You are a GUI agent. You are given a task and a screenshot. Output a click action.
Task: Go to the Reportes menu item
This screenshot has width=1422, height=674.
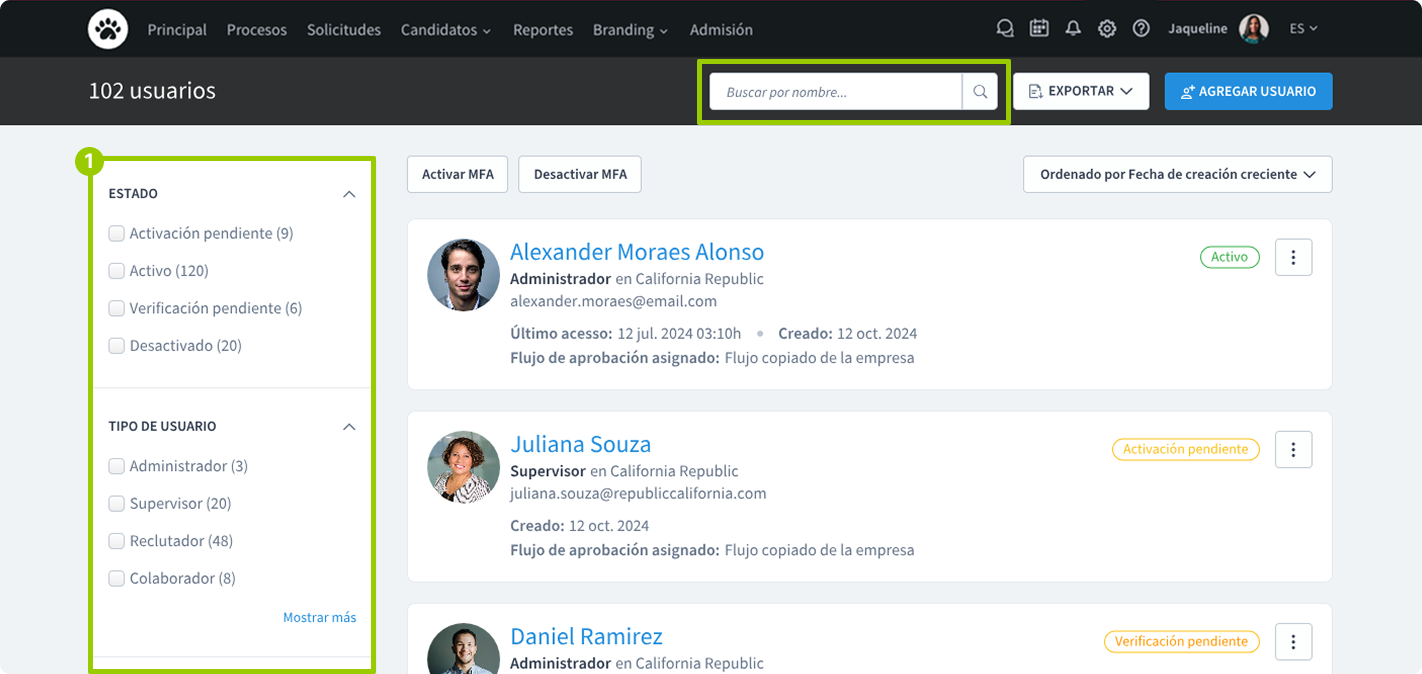click(x=543, y=30)
